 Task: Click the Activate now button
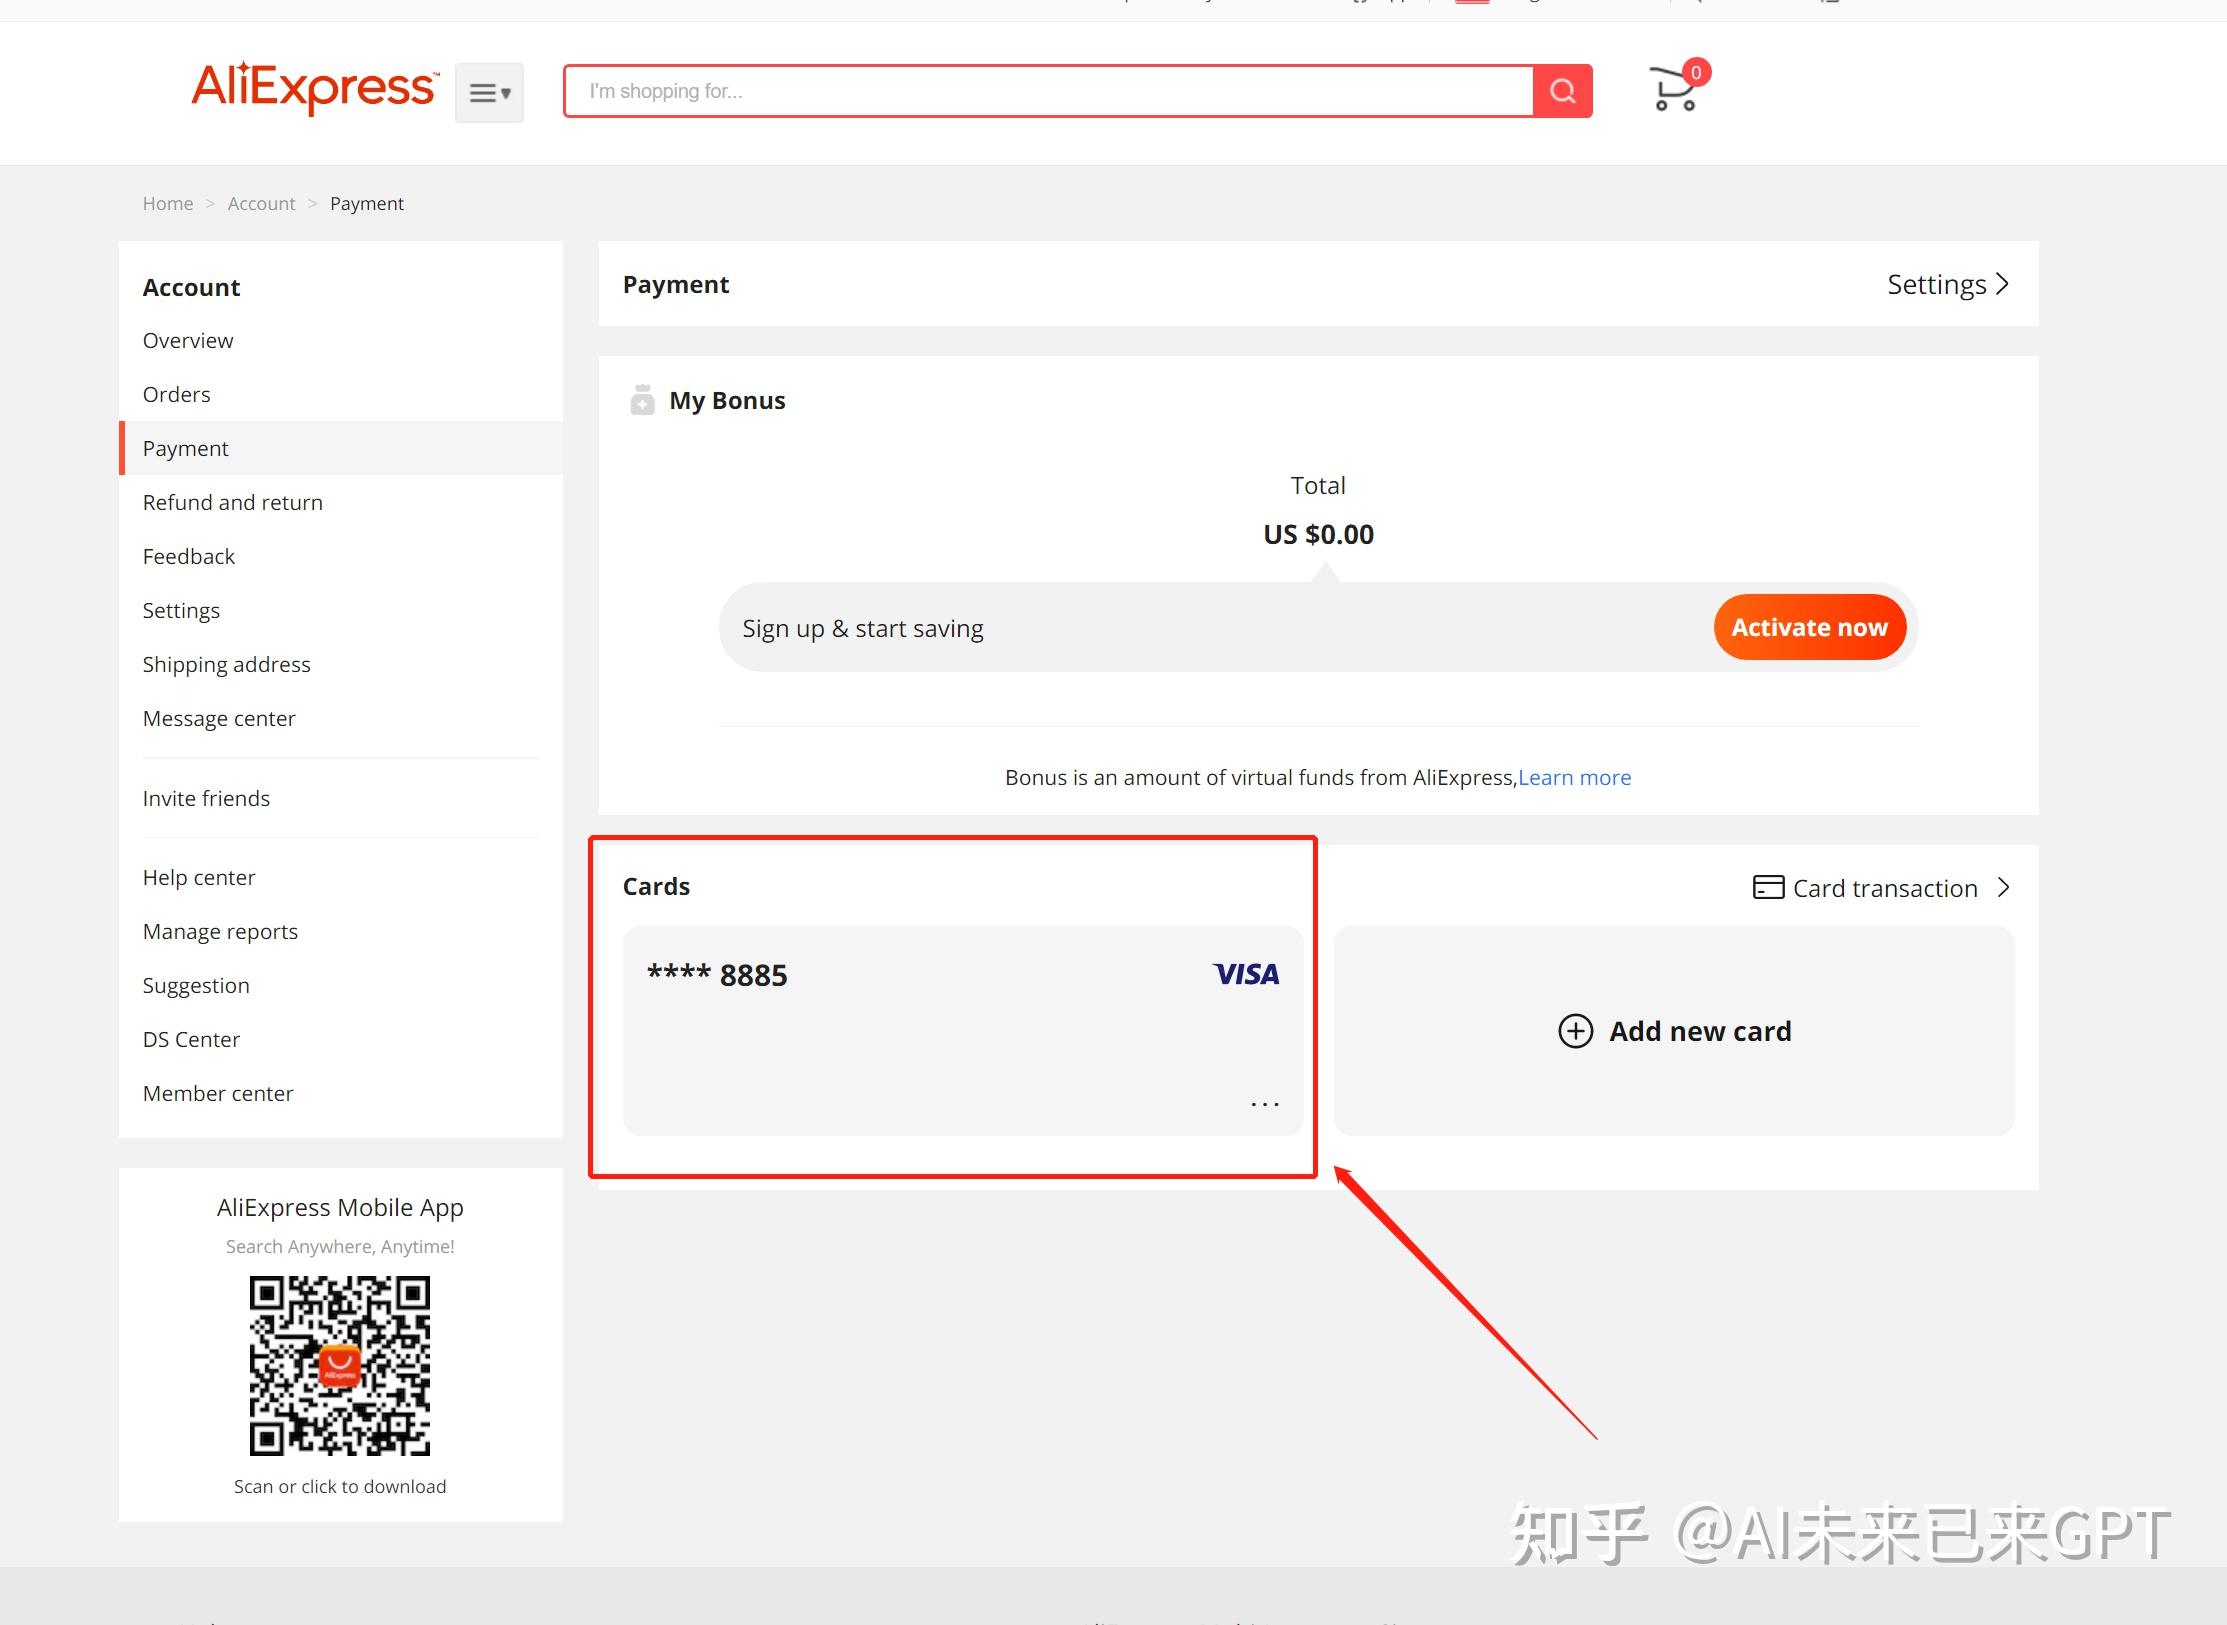(x=1809, y=627)
